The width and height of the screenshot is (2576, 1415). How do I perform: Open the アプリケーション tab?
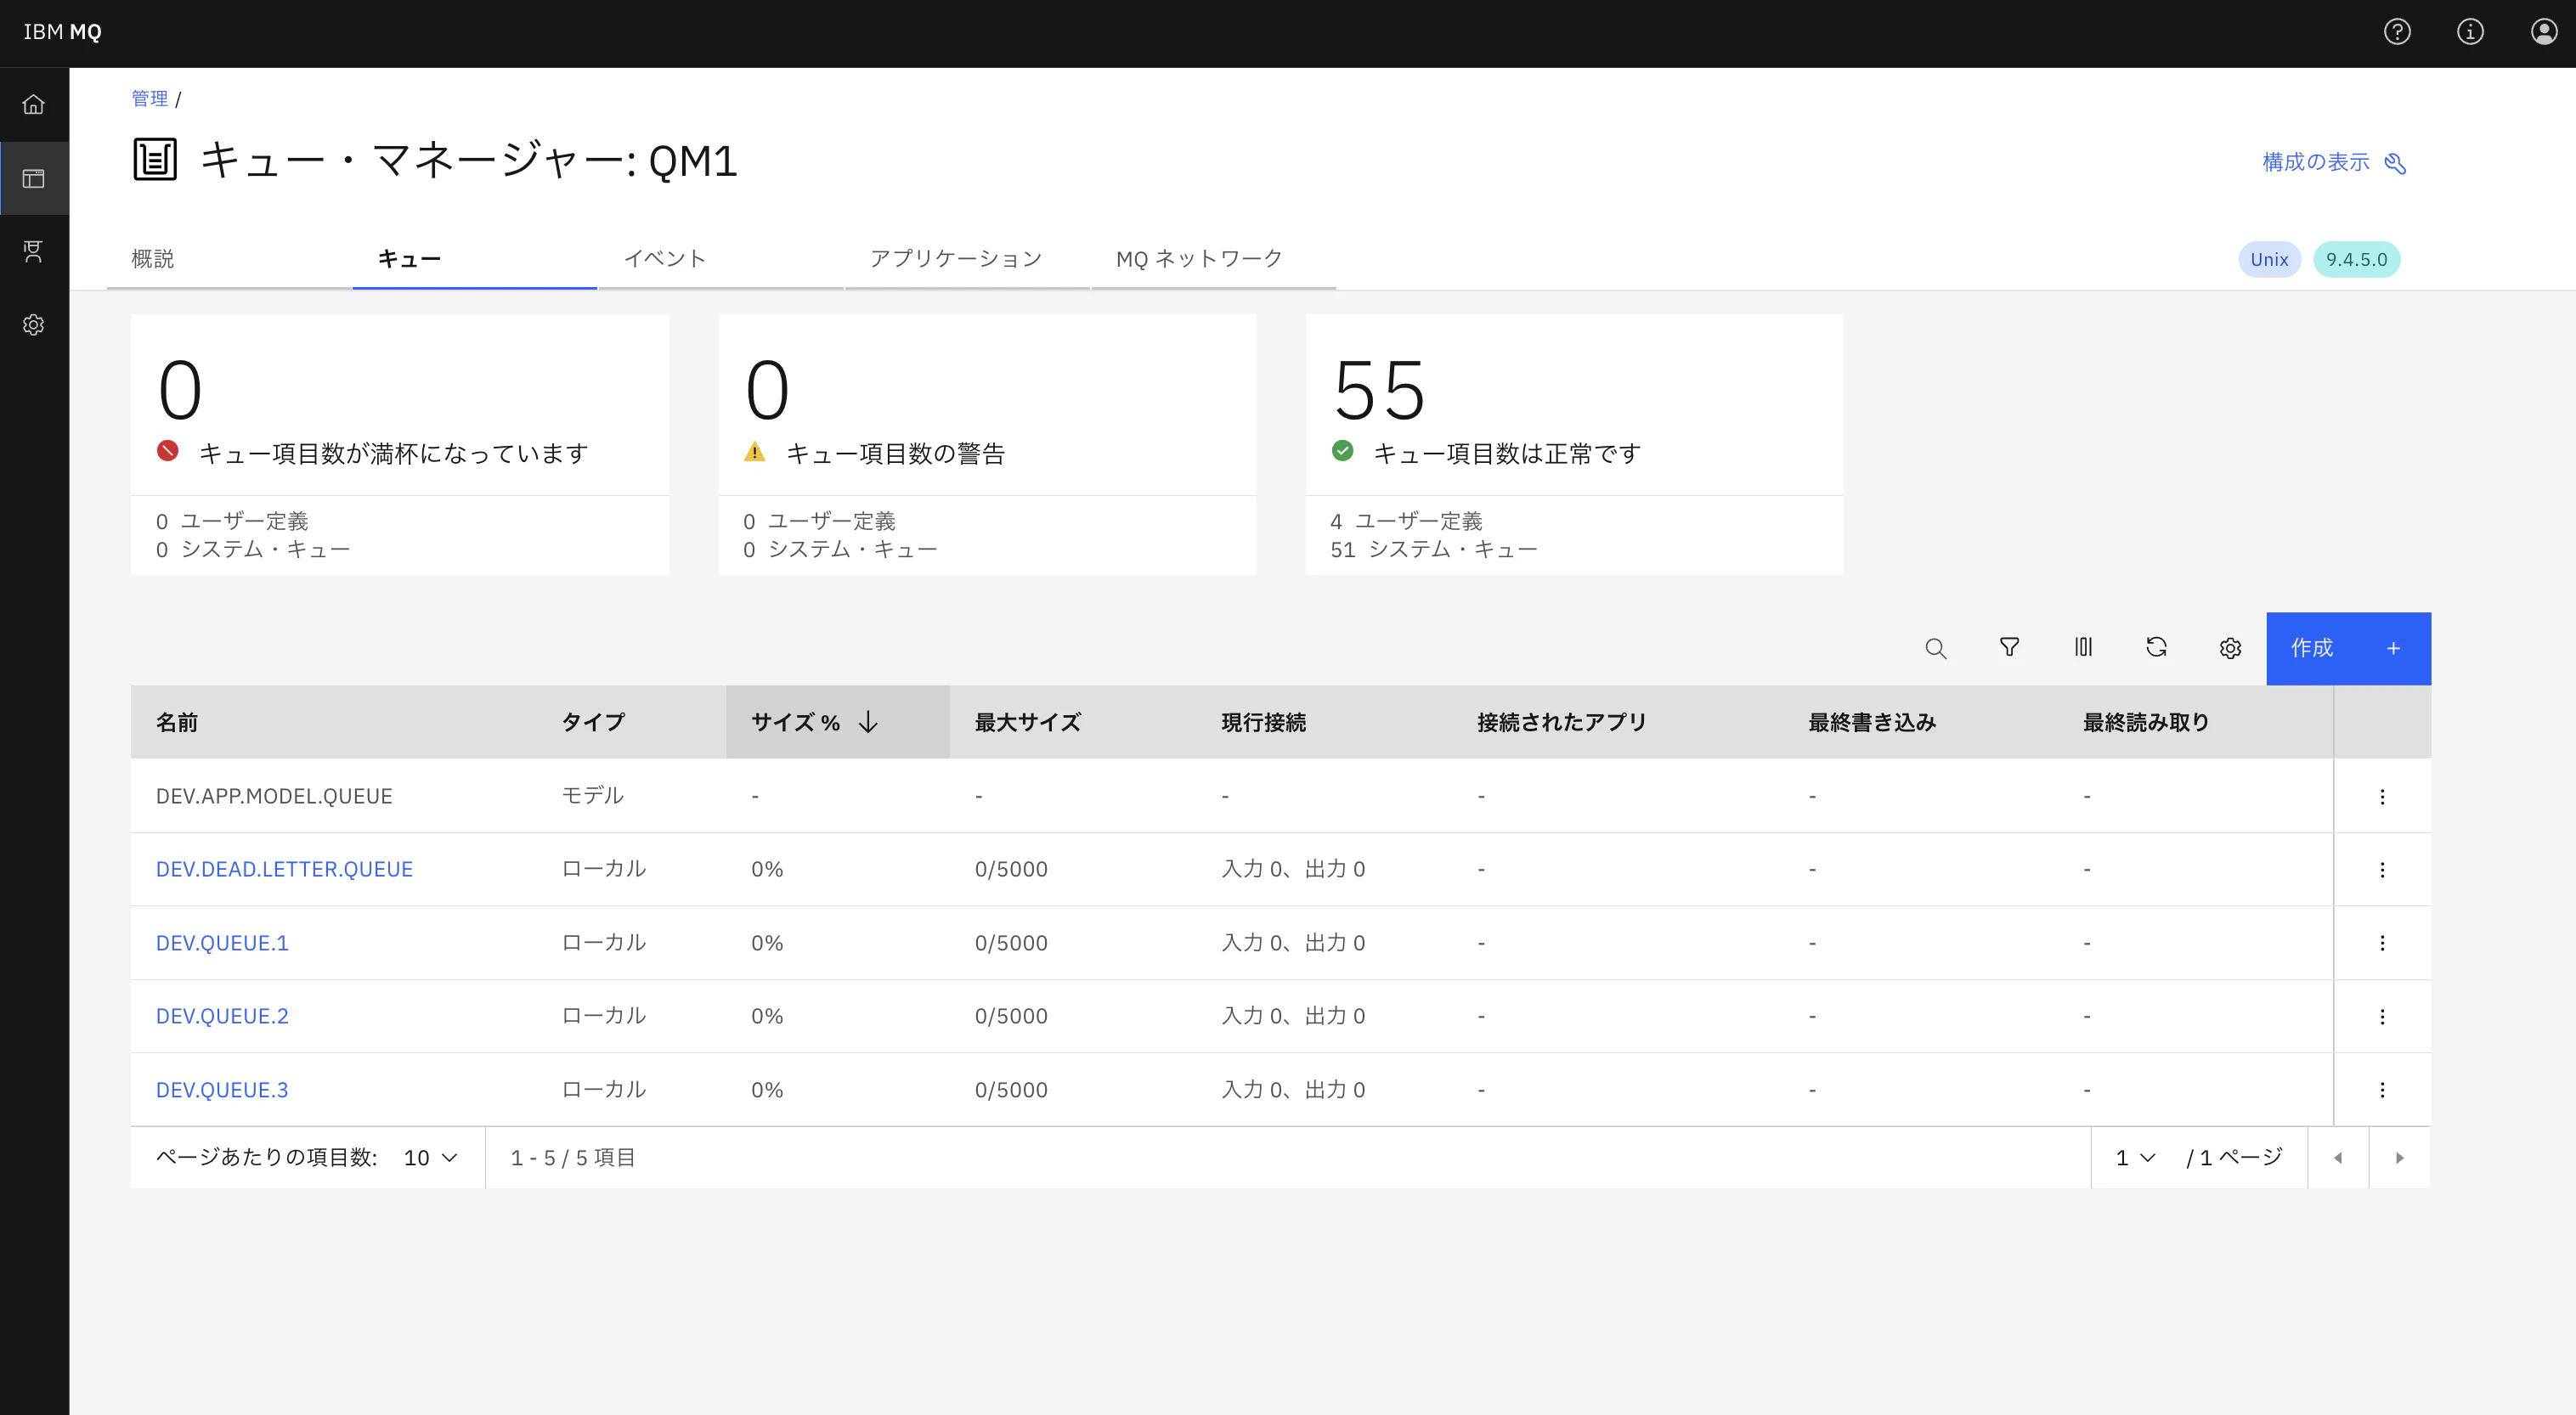pyautogui.click(x=967, y=259)
